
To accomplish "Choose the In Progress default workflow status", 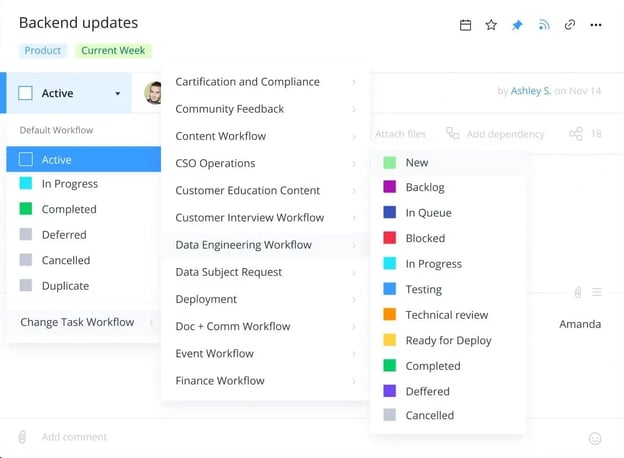I will (69, 184).
